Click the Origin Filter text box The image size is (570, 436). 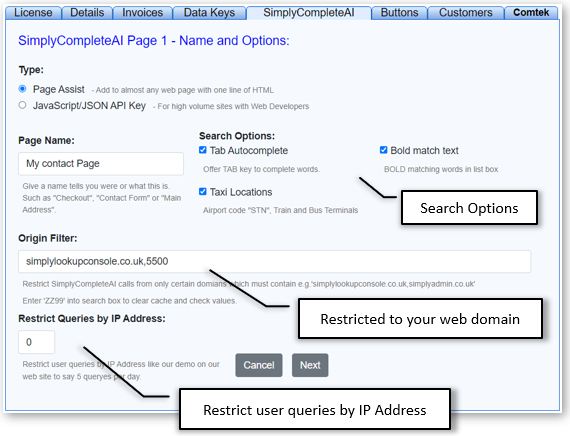click(274, 261)
